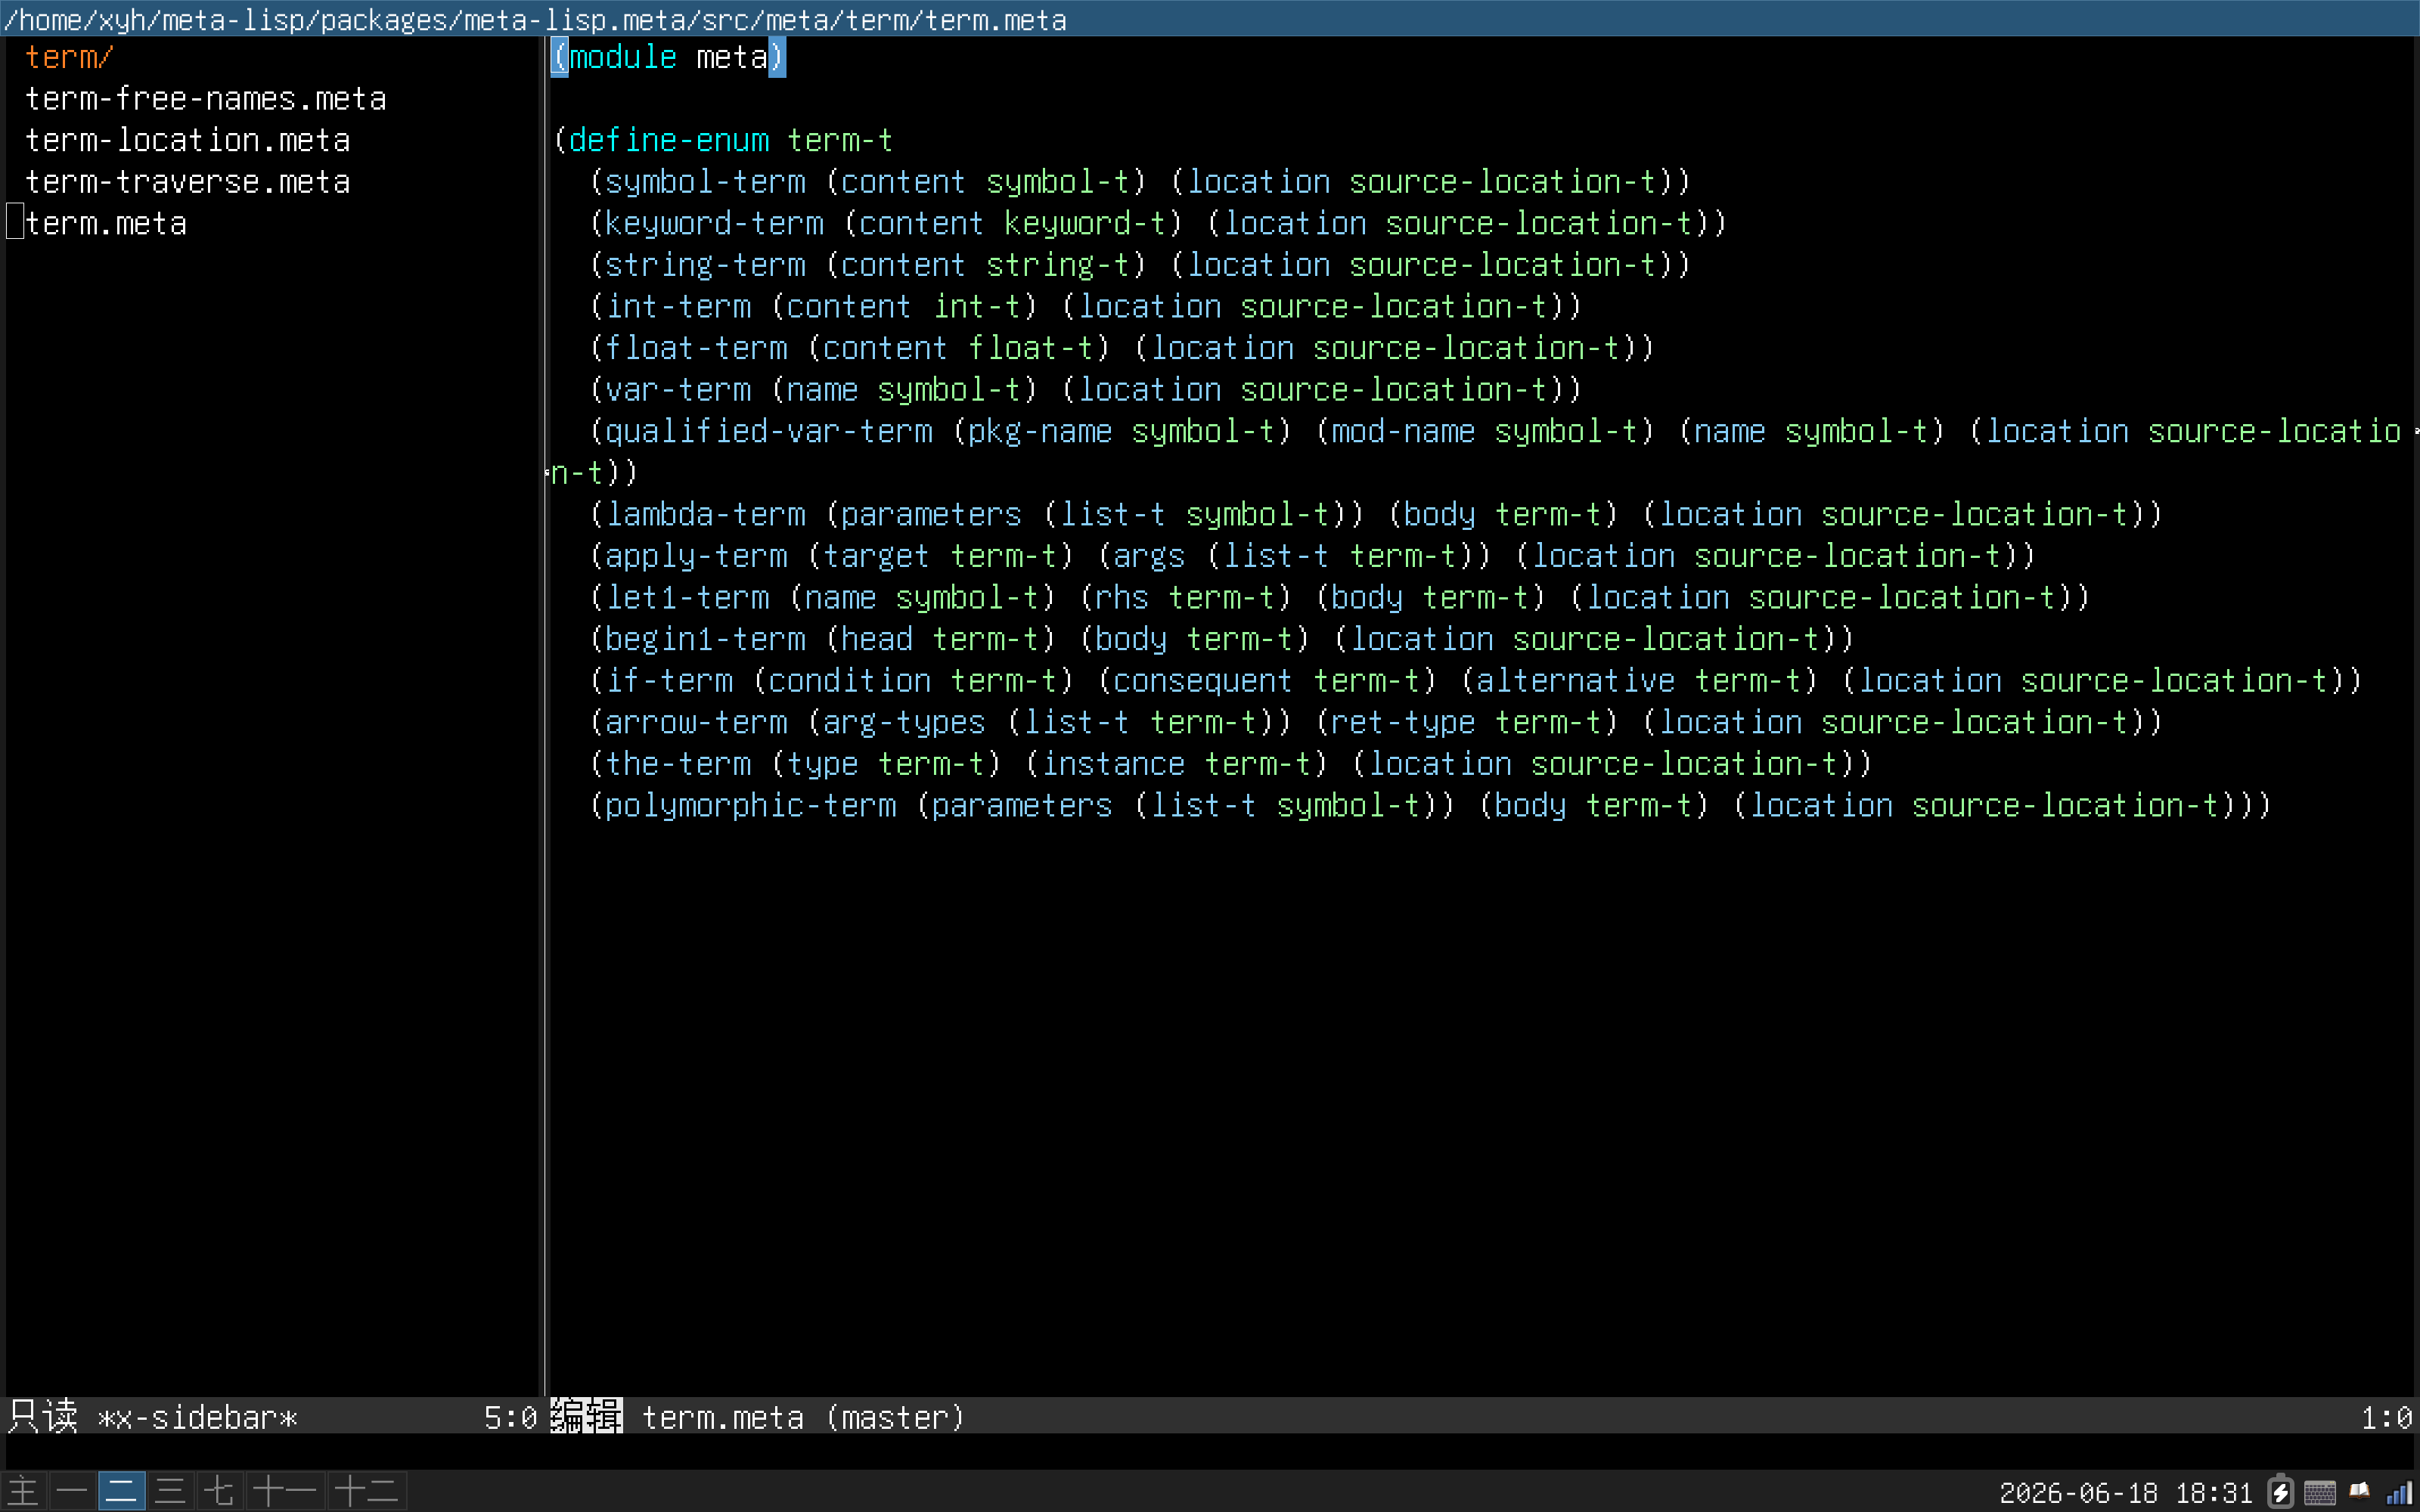Click the 5:0 position in sidebar modeline
Image resolution: width=2420 pixels, height=1512 pixels.
[x=510, y=1417]
